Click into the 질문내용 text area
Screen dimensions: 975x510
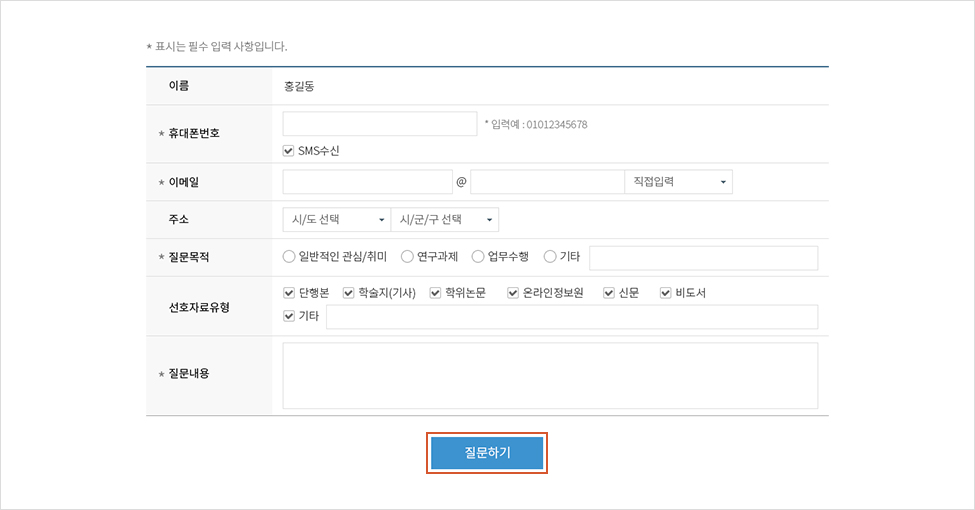(x=550, y=376)
